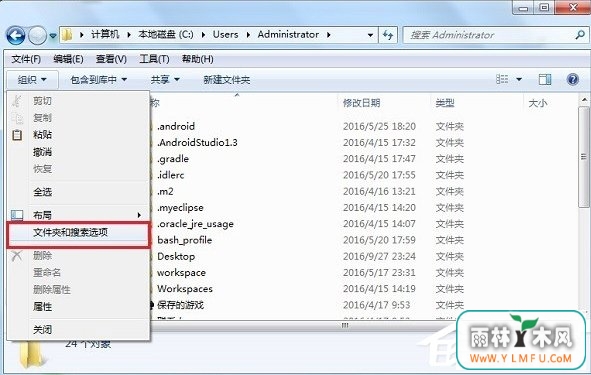
Task: Open the recent locations dropdown arrow
Action: (53, 36)
